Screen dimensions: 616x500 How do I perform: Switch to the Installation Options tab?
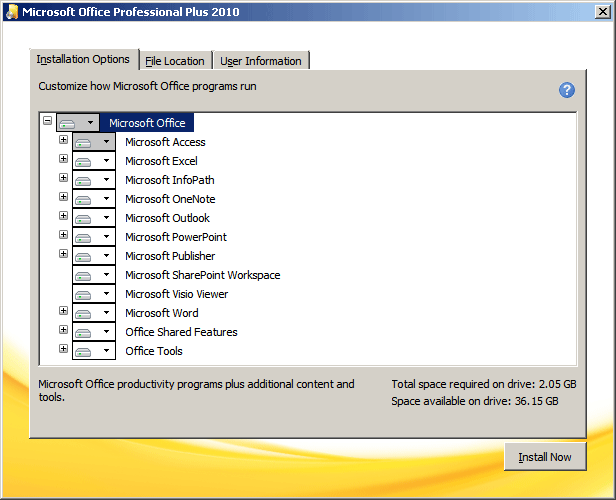coord(84,59)
